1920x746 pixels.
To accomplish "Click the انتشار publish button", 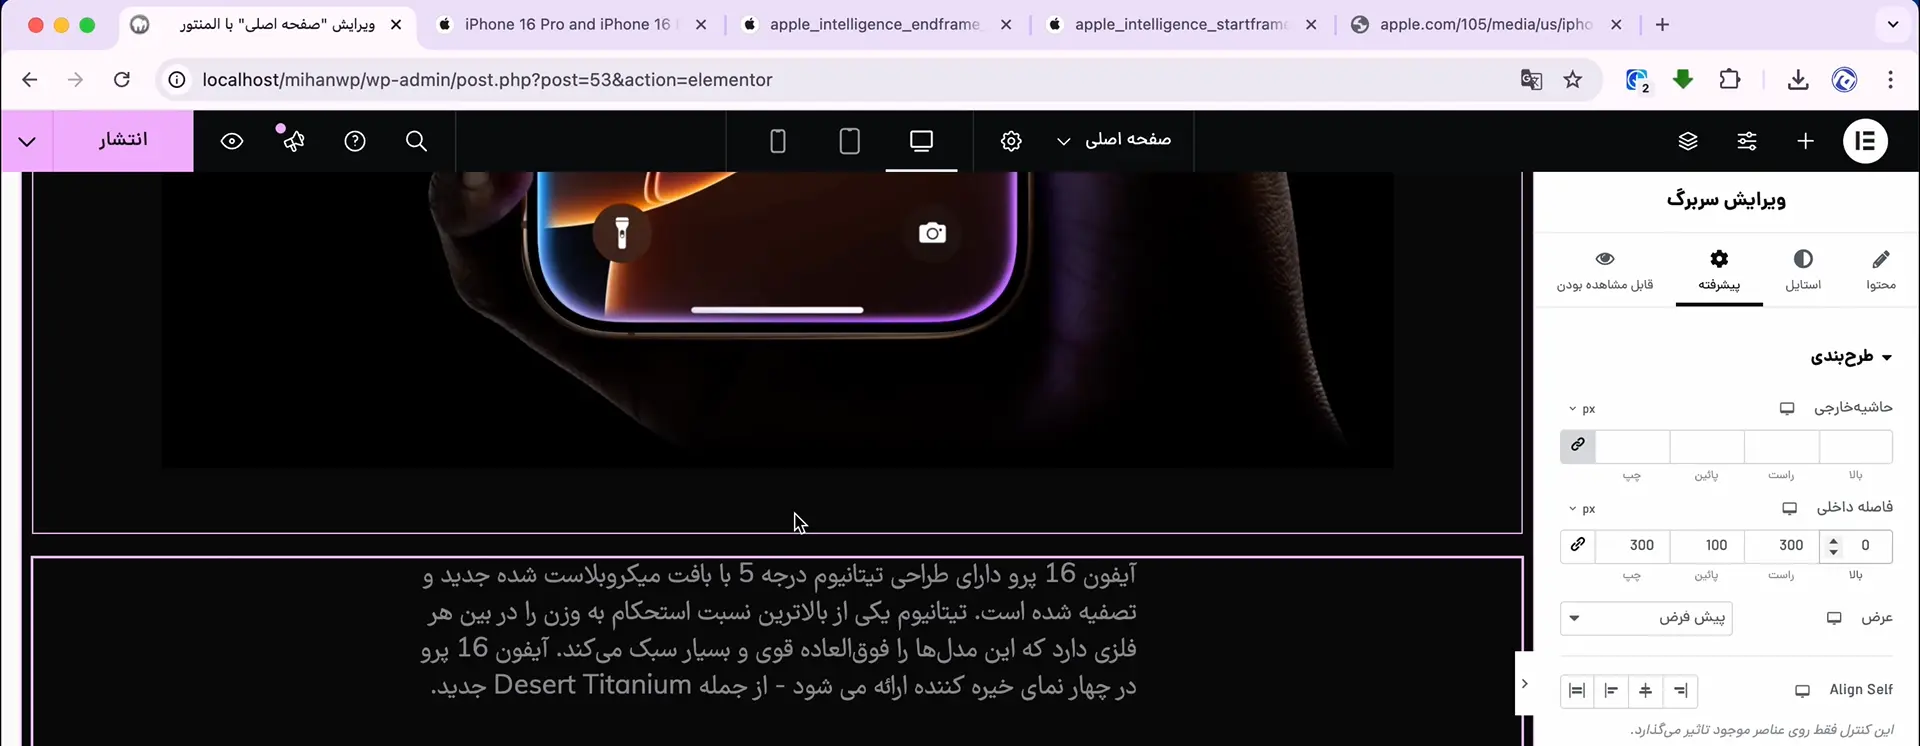I will (x=123, y=140).
